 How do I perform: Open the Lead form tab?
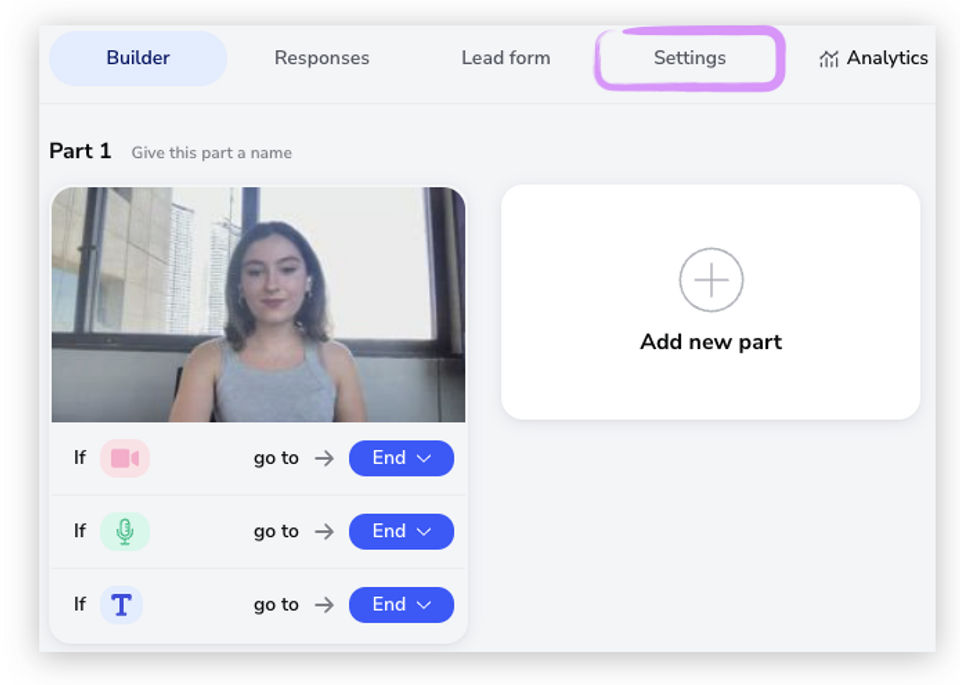click(506, 58)
